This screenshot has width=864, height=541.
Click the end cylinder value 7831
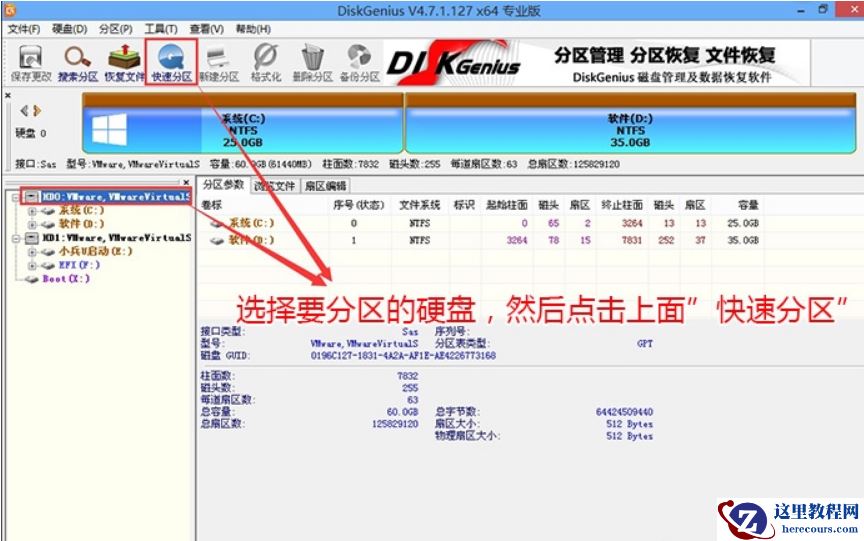[632, 240]
